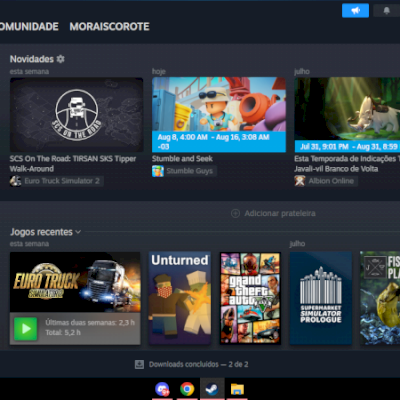Screen dimensions: 400x400
Task: Open the announcements megaphone button
Action: click(355, 11)
